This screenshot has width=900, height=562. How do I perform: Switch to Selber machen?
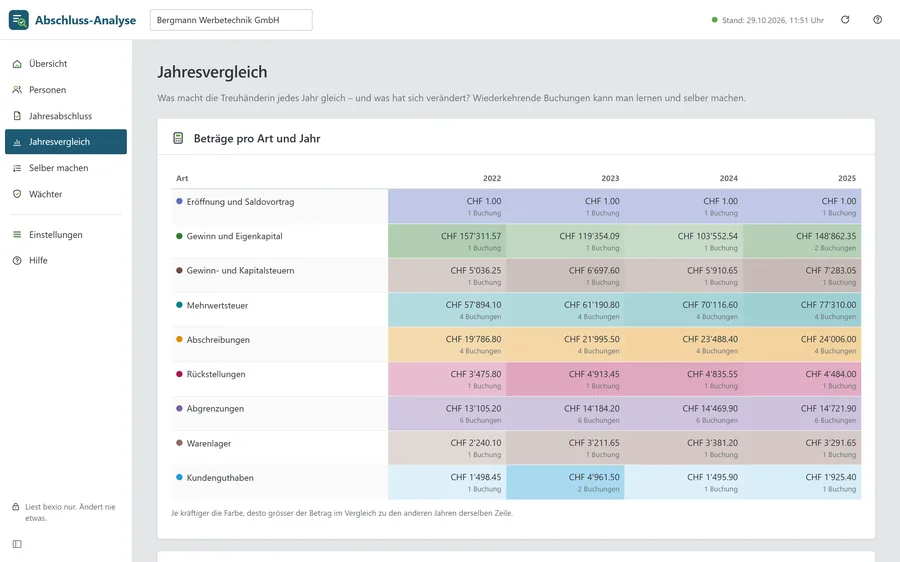click(x=66, y=168)
